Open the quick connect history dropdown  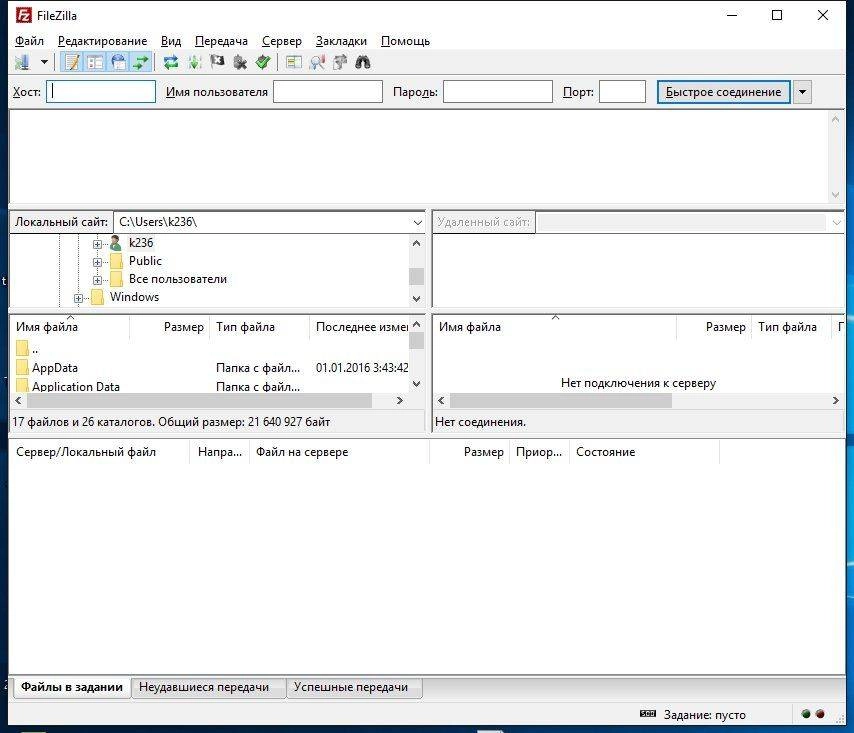[802, 91]
